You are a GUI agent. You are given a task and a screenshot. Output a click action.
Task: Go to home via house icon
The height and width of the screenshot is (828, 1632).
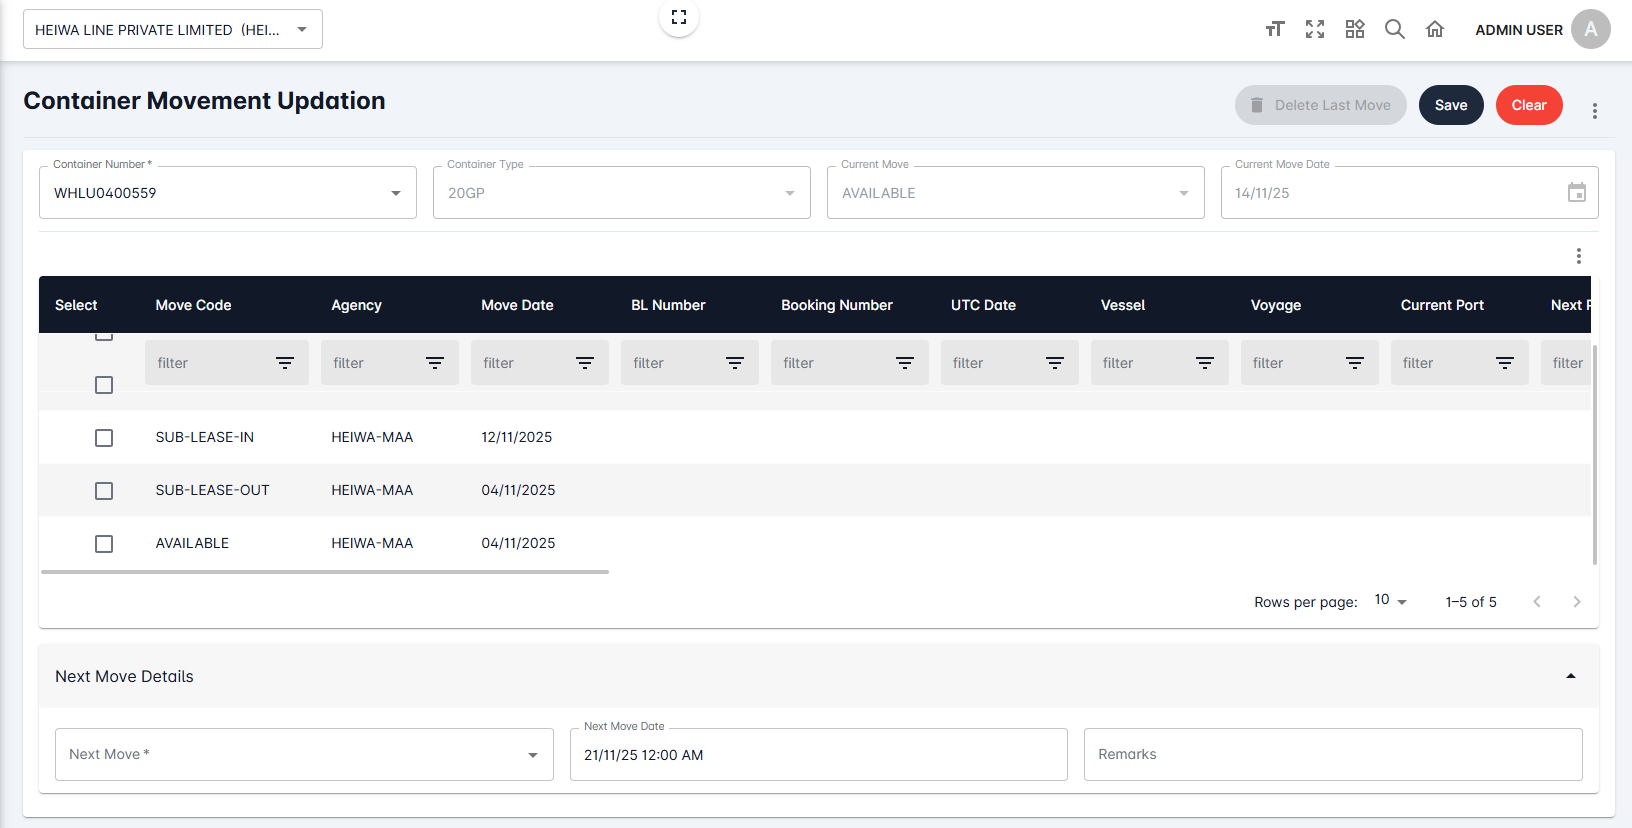pyautogui.click(x=1434, y=29)
